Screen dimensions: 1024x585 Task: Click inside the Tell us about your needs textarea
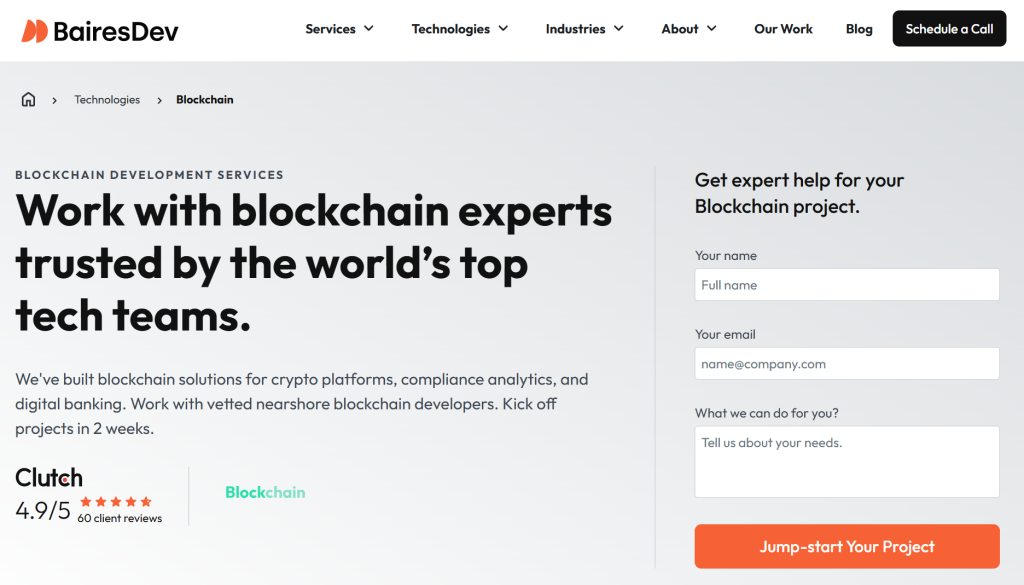pyautogui.click(x=846, y=461)
